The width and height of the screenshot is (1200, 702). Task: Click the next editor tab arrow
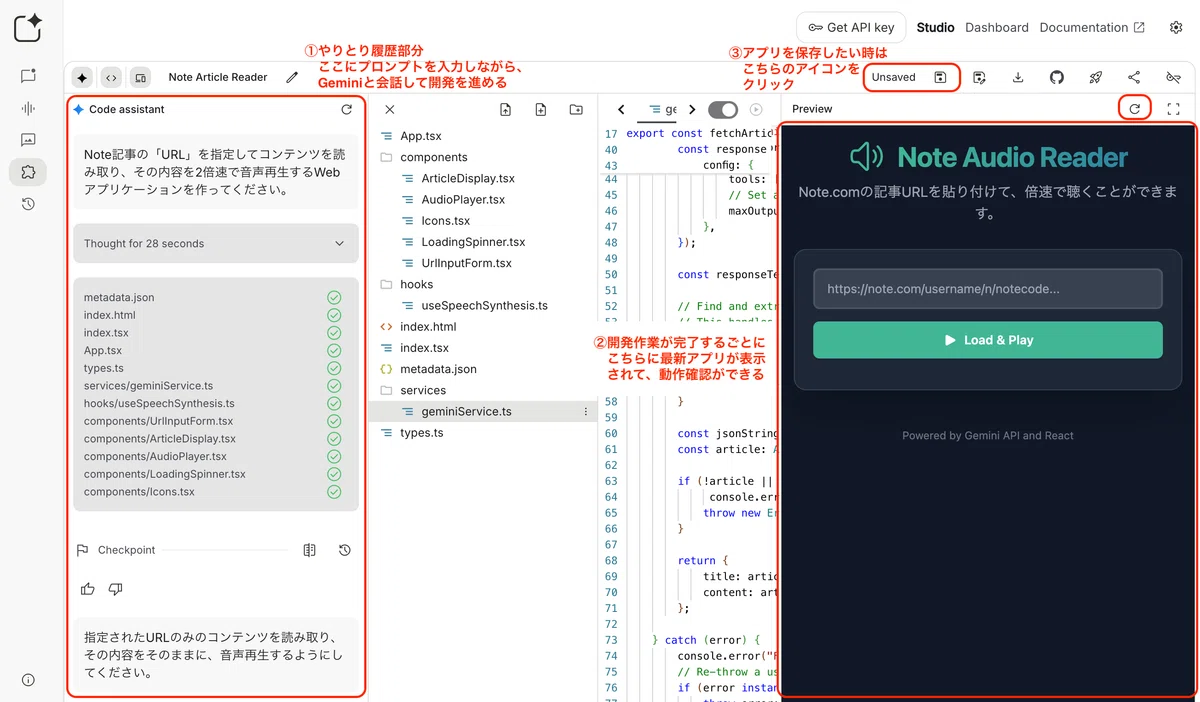pyautogui.click(x=692, y=110)
